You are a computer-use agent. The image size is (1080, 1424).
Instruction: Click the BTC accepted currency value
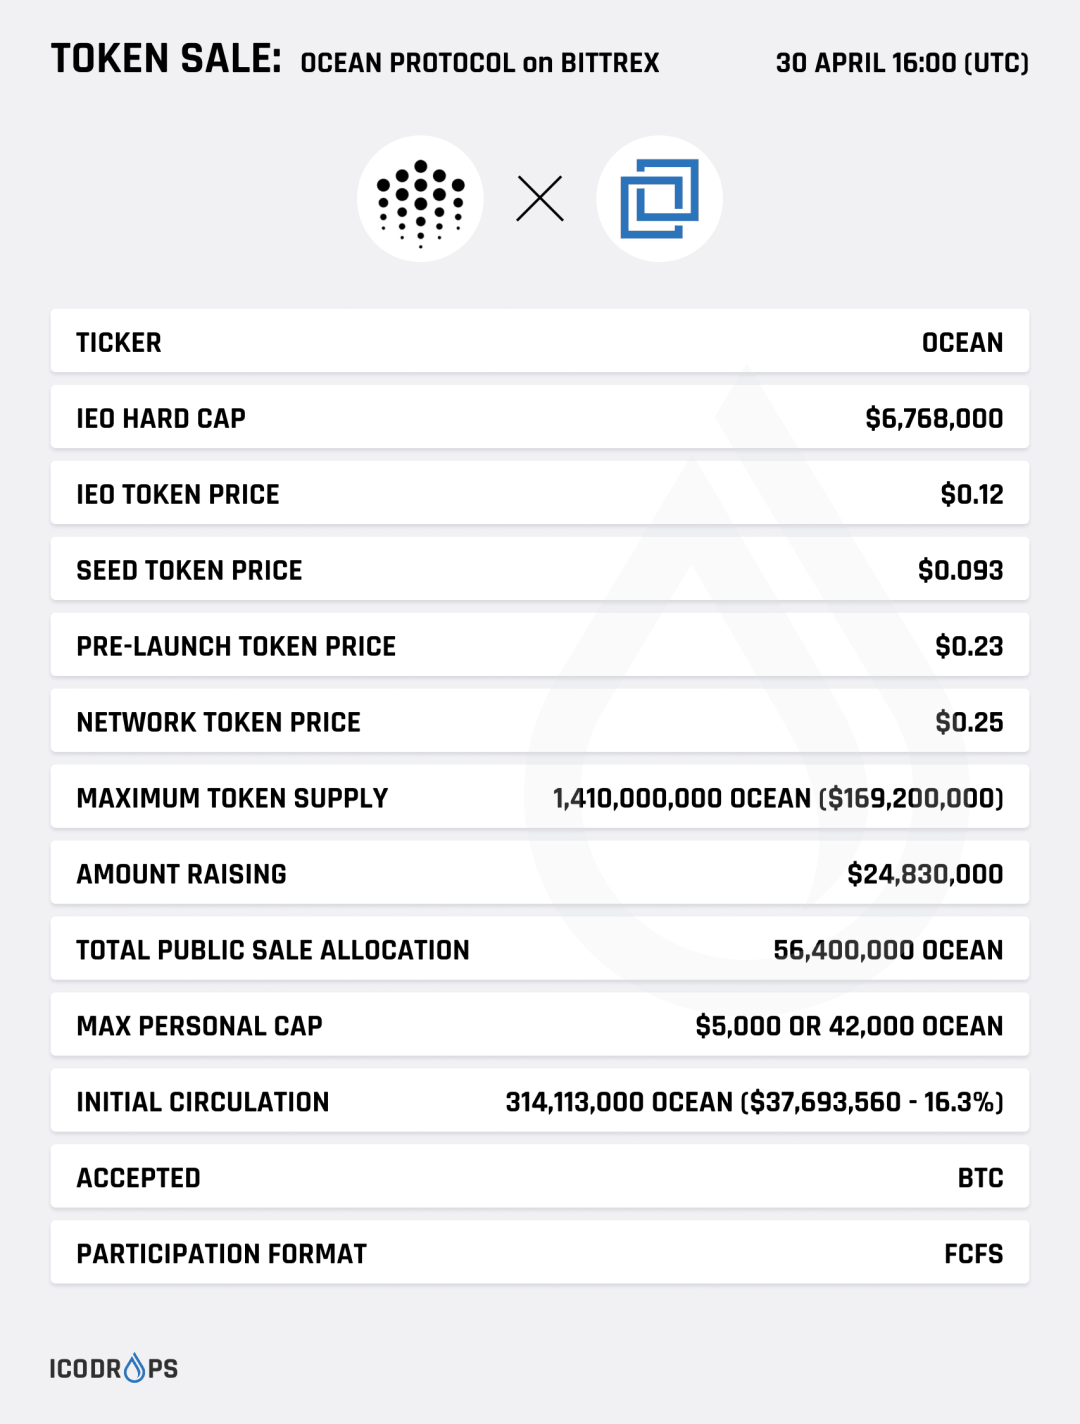coord(980,1178)
